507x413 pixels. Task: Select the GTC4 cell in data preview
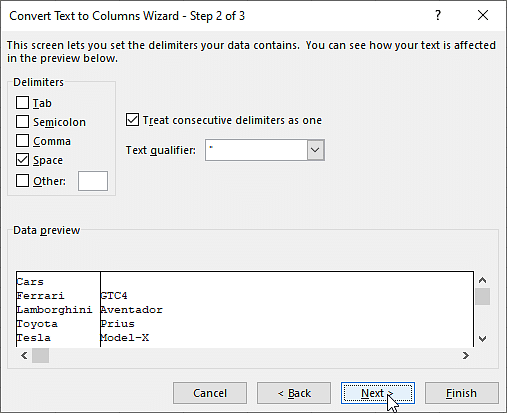[114, 296]
